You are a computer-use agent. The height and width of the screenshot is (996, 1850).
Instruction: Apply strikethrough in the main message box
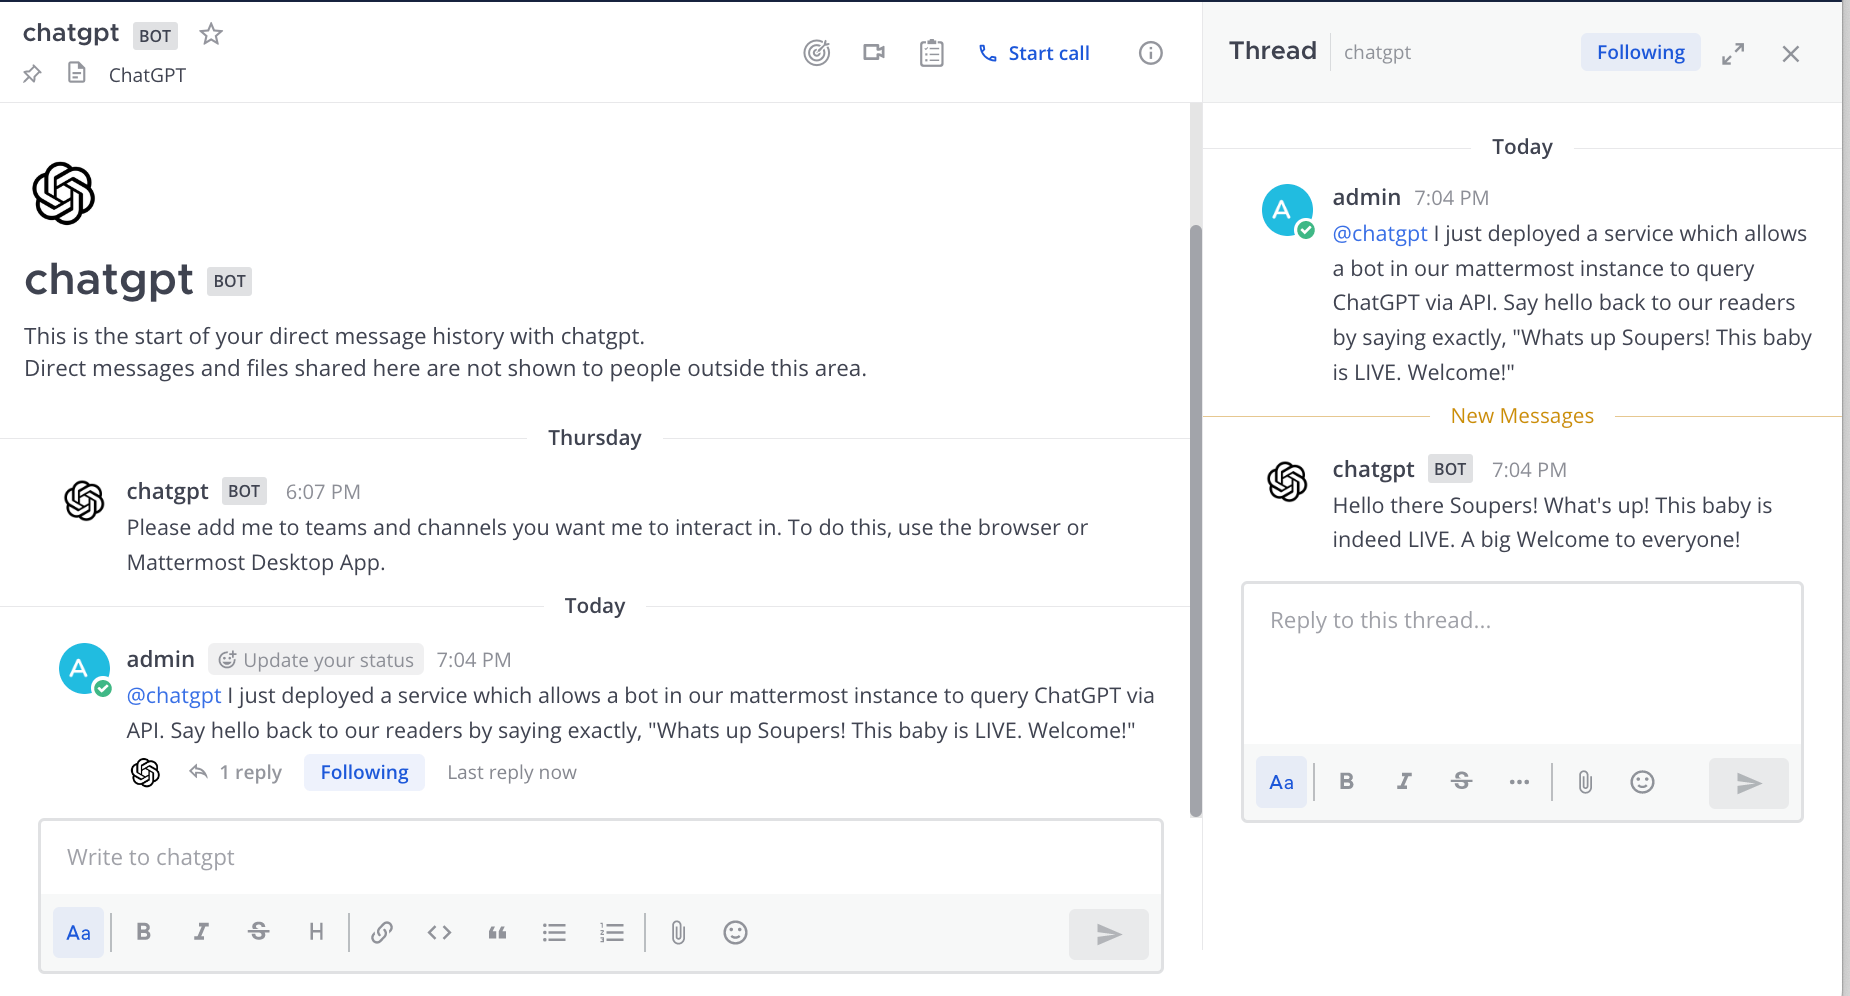[258, 932]
